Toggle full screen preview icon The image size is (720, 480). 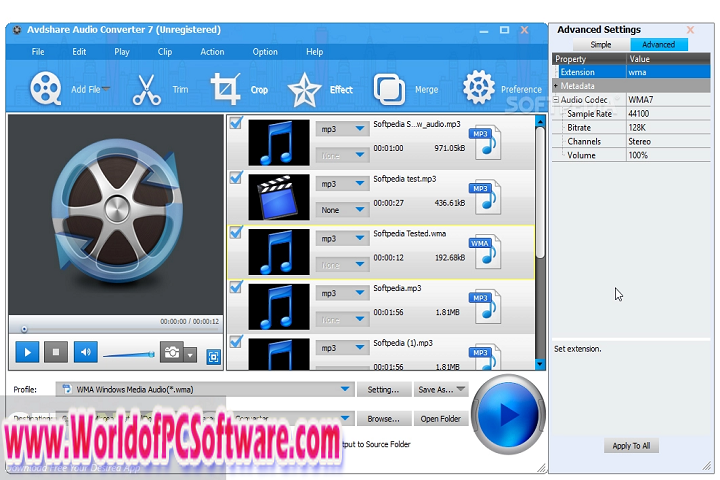pyautogui.click(x=214, y=357)
